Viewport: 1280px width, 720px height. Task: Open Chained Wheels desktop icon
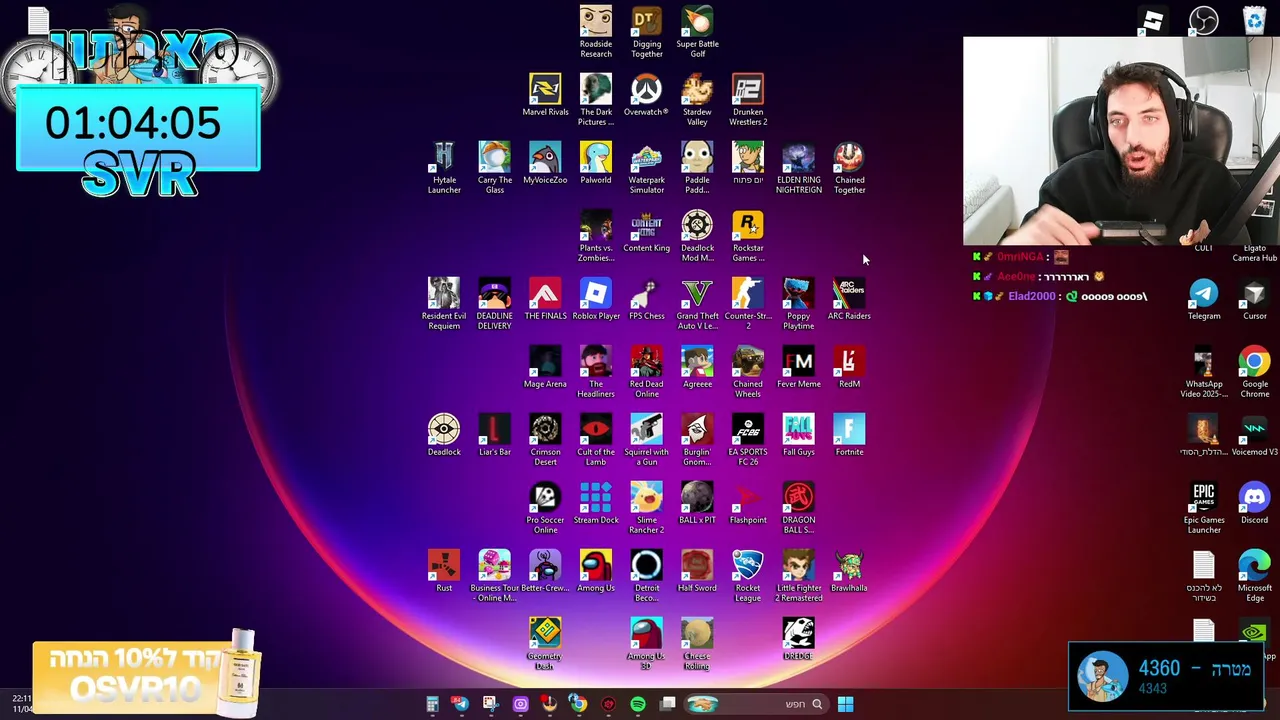[x=748, y=371]
